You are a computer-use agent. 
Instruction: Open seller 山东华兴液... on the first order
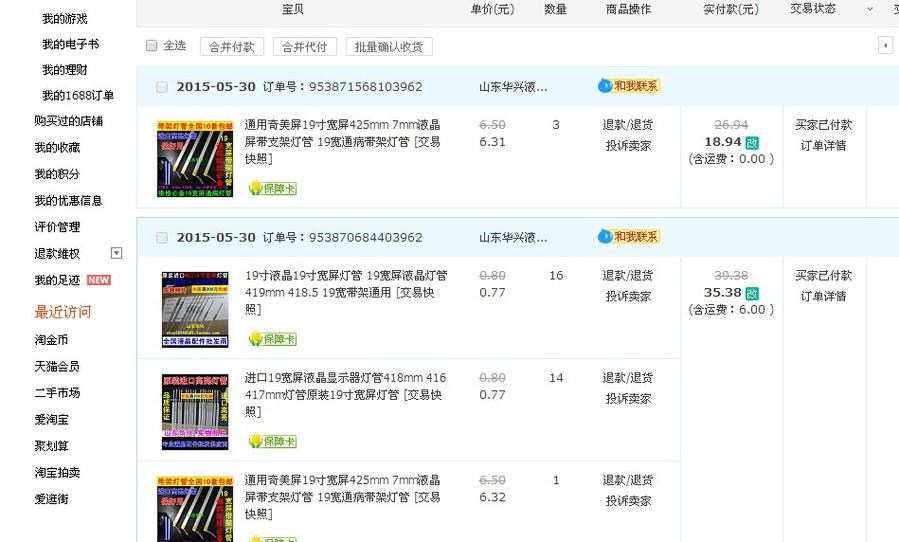coord(513,87)
